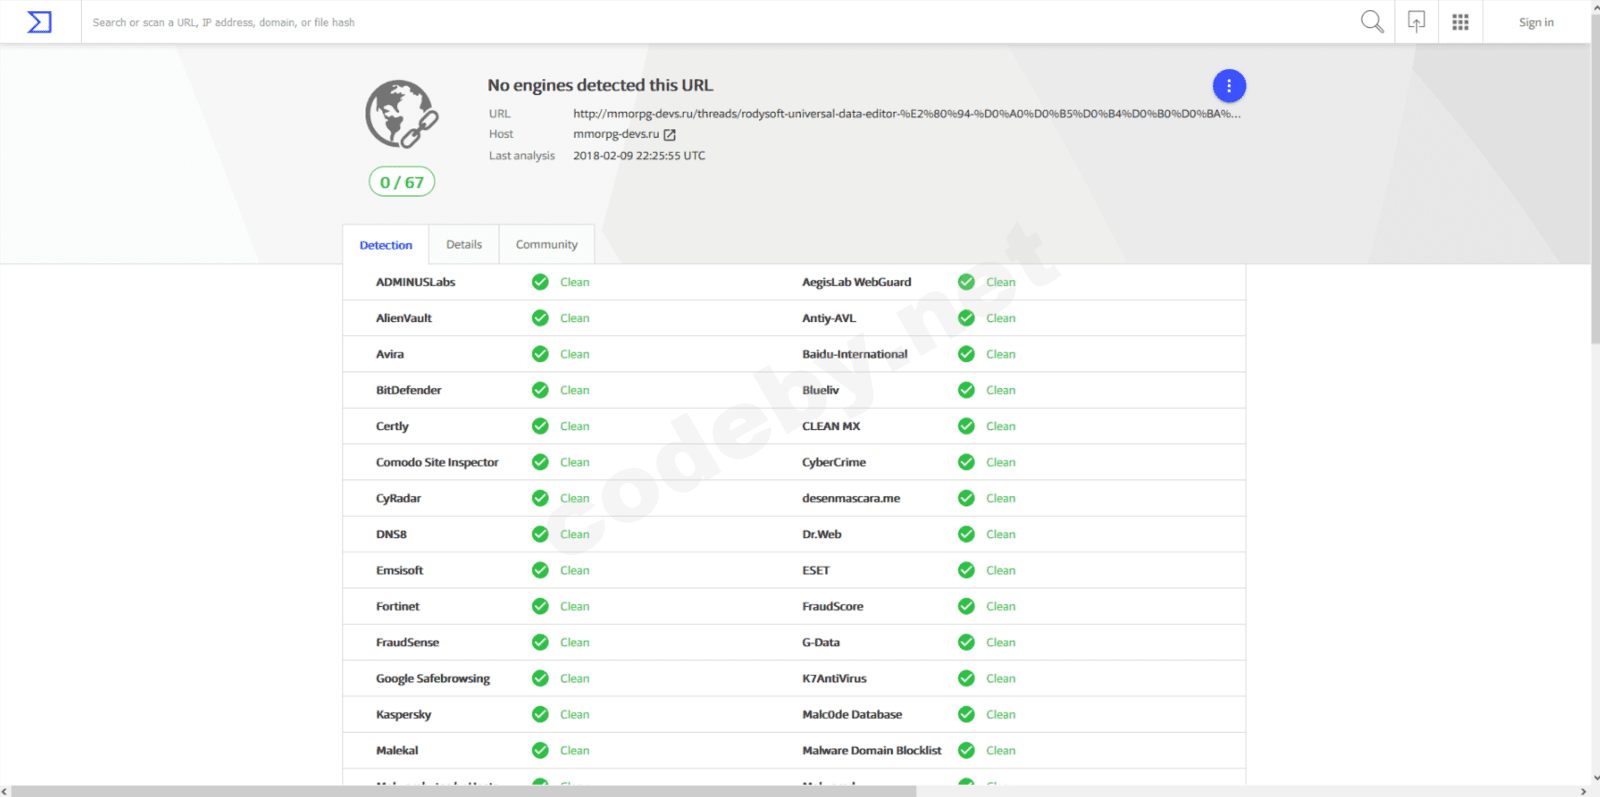
Task: Click the green checkmark for ADMINUSLabs
Action: [x=540, y=282]
